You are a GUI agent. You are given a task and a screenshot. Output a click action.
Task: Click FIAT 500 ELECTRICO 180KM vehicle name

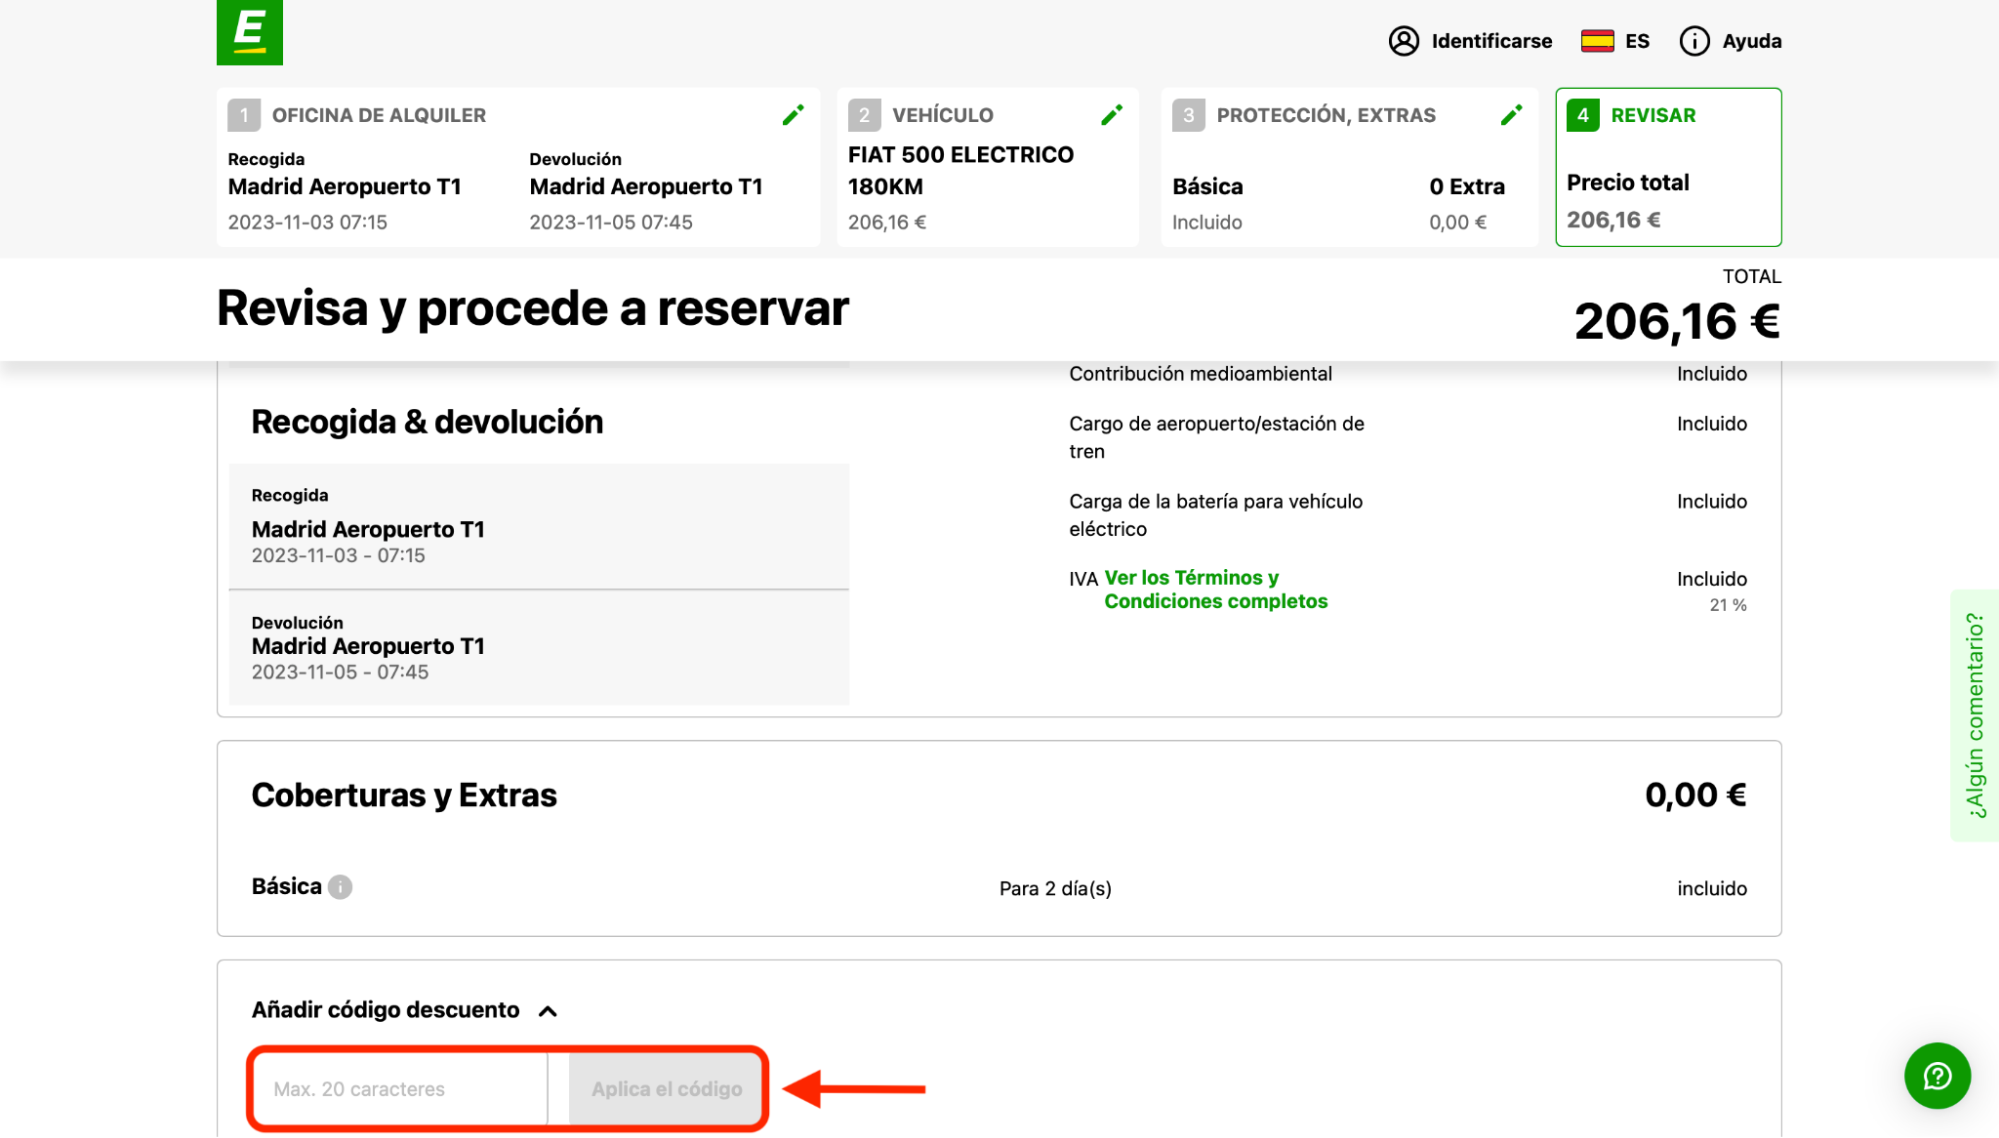point(960,170)
